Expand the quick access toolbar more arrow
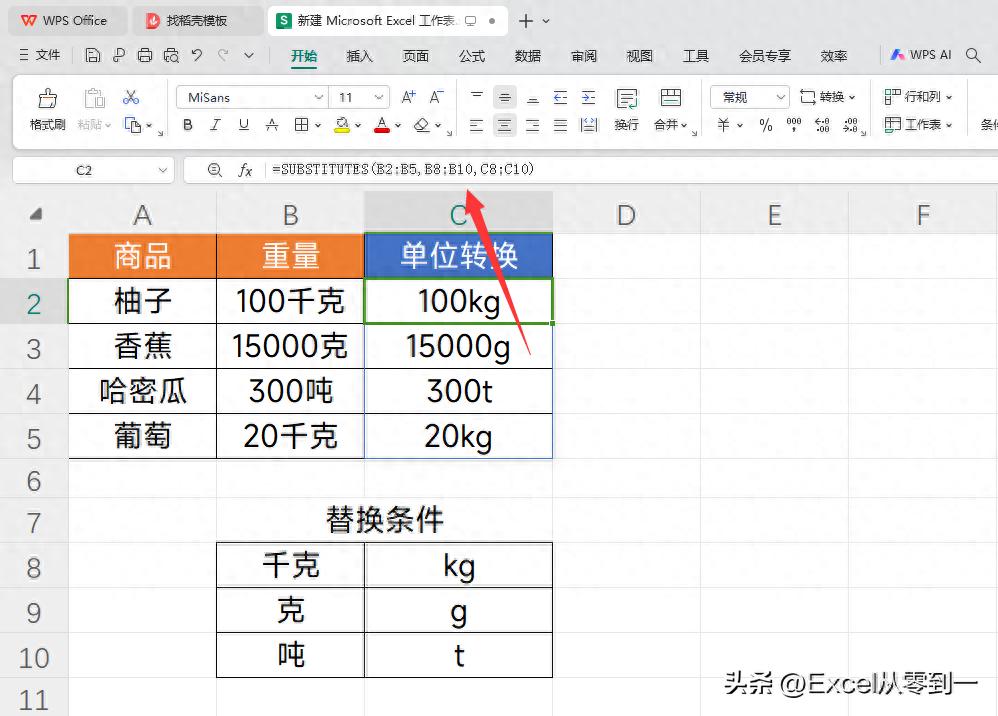 tap(249, 55)
